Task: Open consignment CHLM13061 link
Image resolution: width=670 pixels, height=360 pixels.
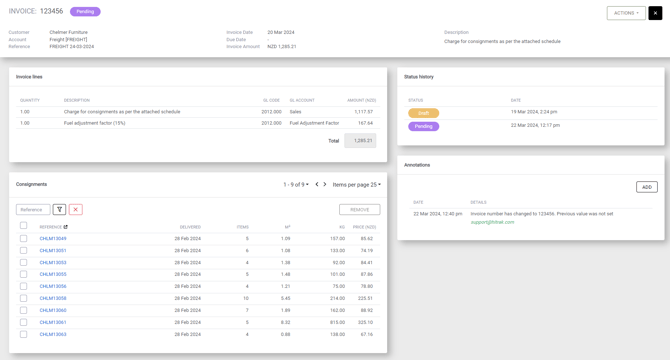Action: pyautogui.click(x=53, y=322)
